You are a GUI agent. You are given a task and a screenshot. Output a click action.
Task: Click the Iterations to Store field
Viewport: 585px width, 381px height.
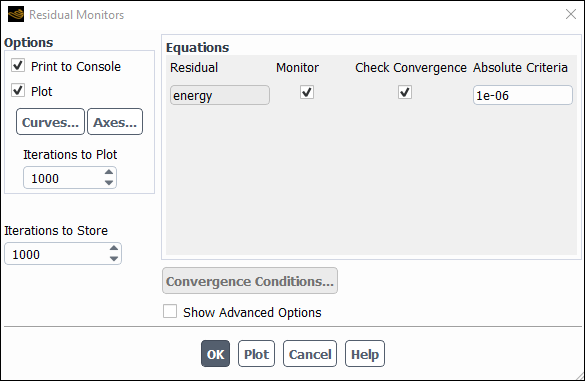pos(57,254)
